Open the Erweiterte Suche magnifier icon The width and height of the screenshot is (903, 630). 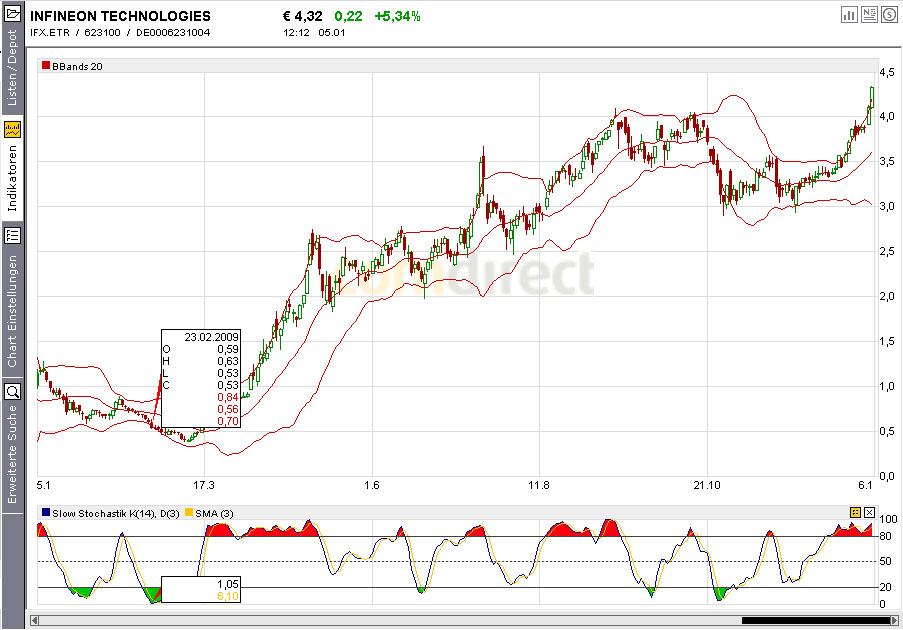(x=13, y=393)
